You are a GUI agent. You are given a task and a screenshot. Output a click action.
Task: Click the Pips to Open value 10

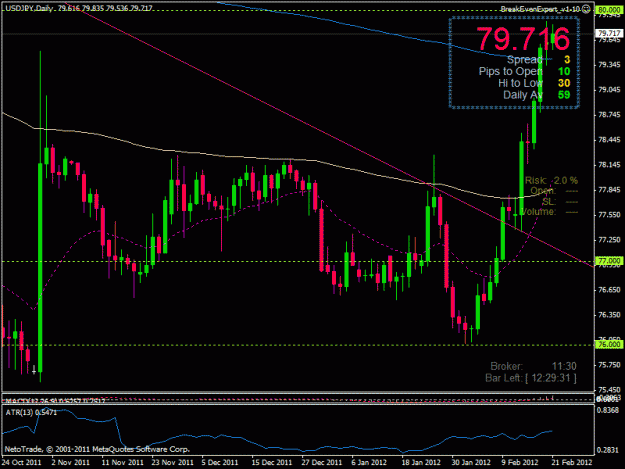(x=564, y=71)
